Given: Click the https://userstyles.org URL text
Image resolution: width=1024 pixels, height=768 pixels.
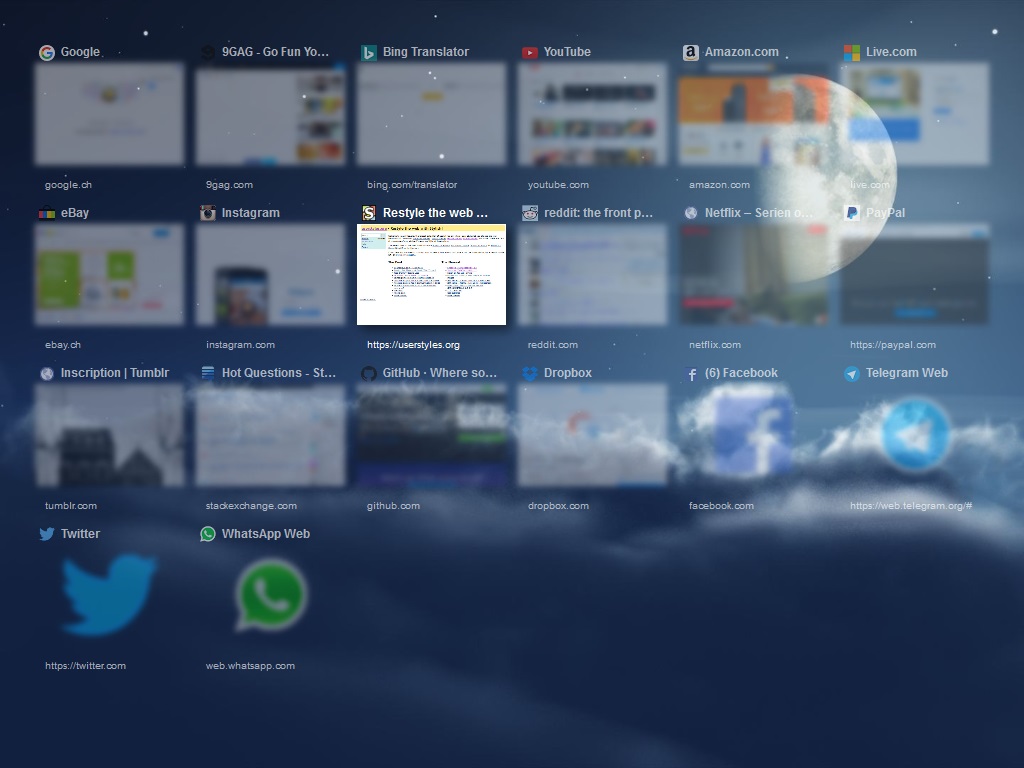Looking at the screenshot, I should tap(413, 345).
